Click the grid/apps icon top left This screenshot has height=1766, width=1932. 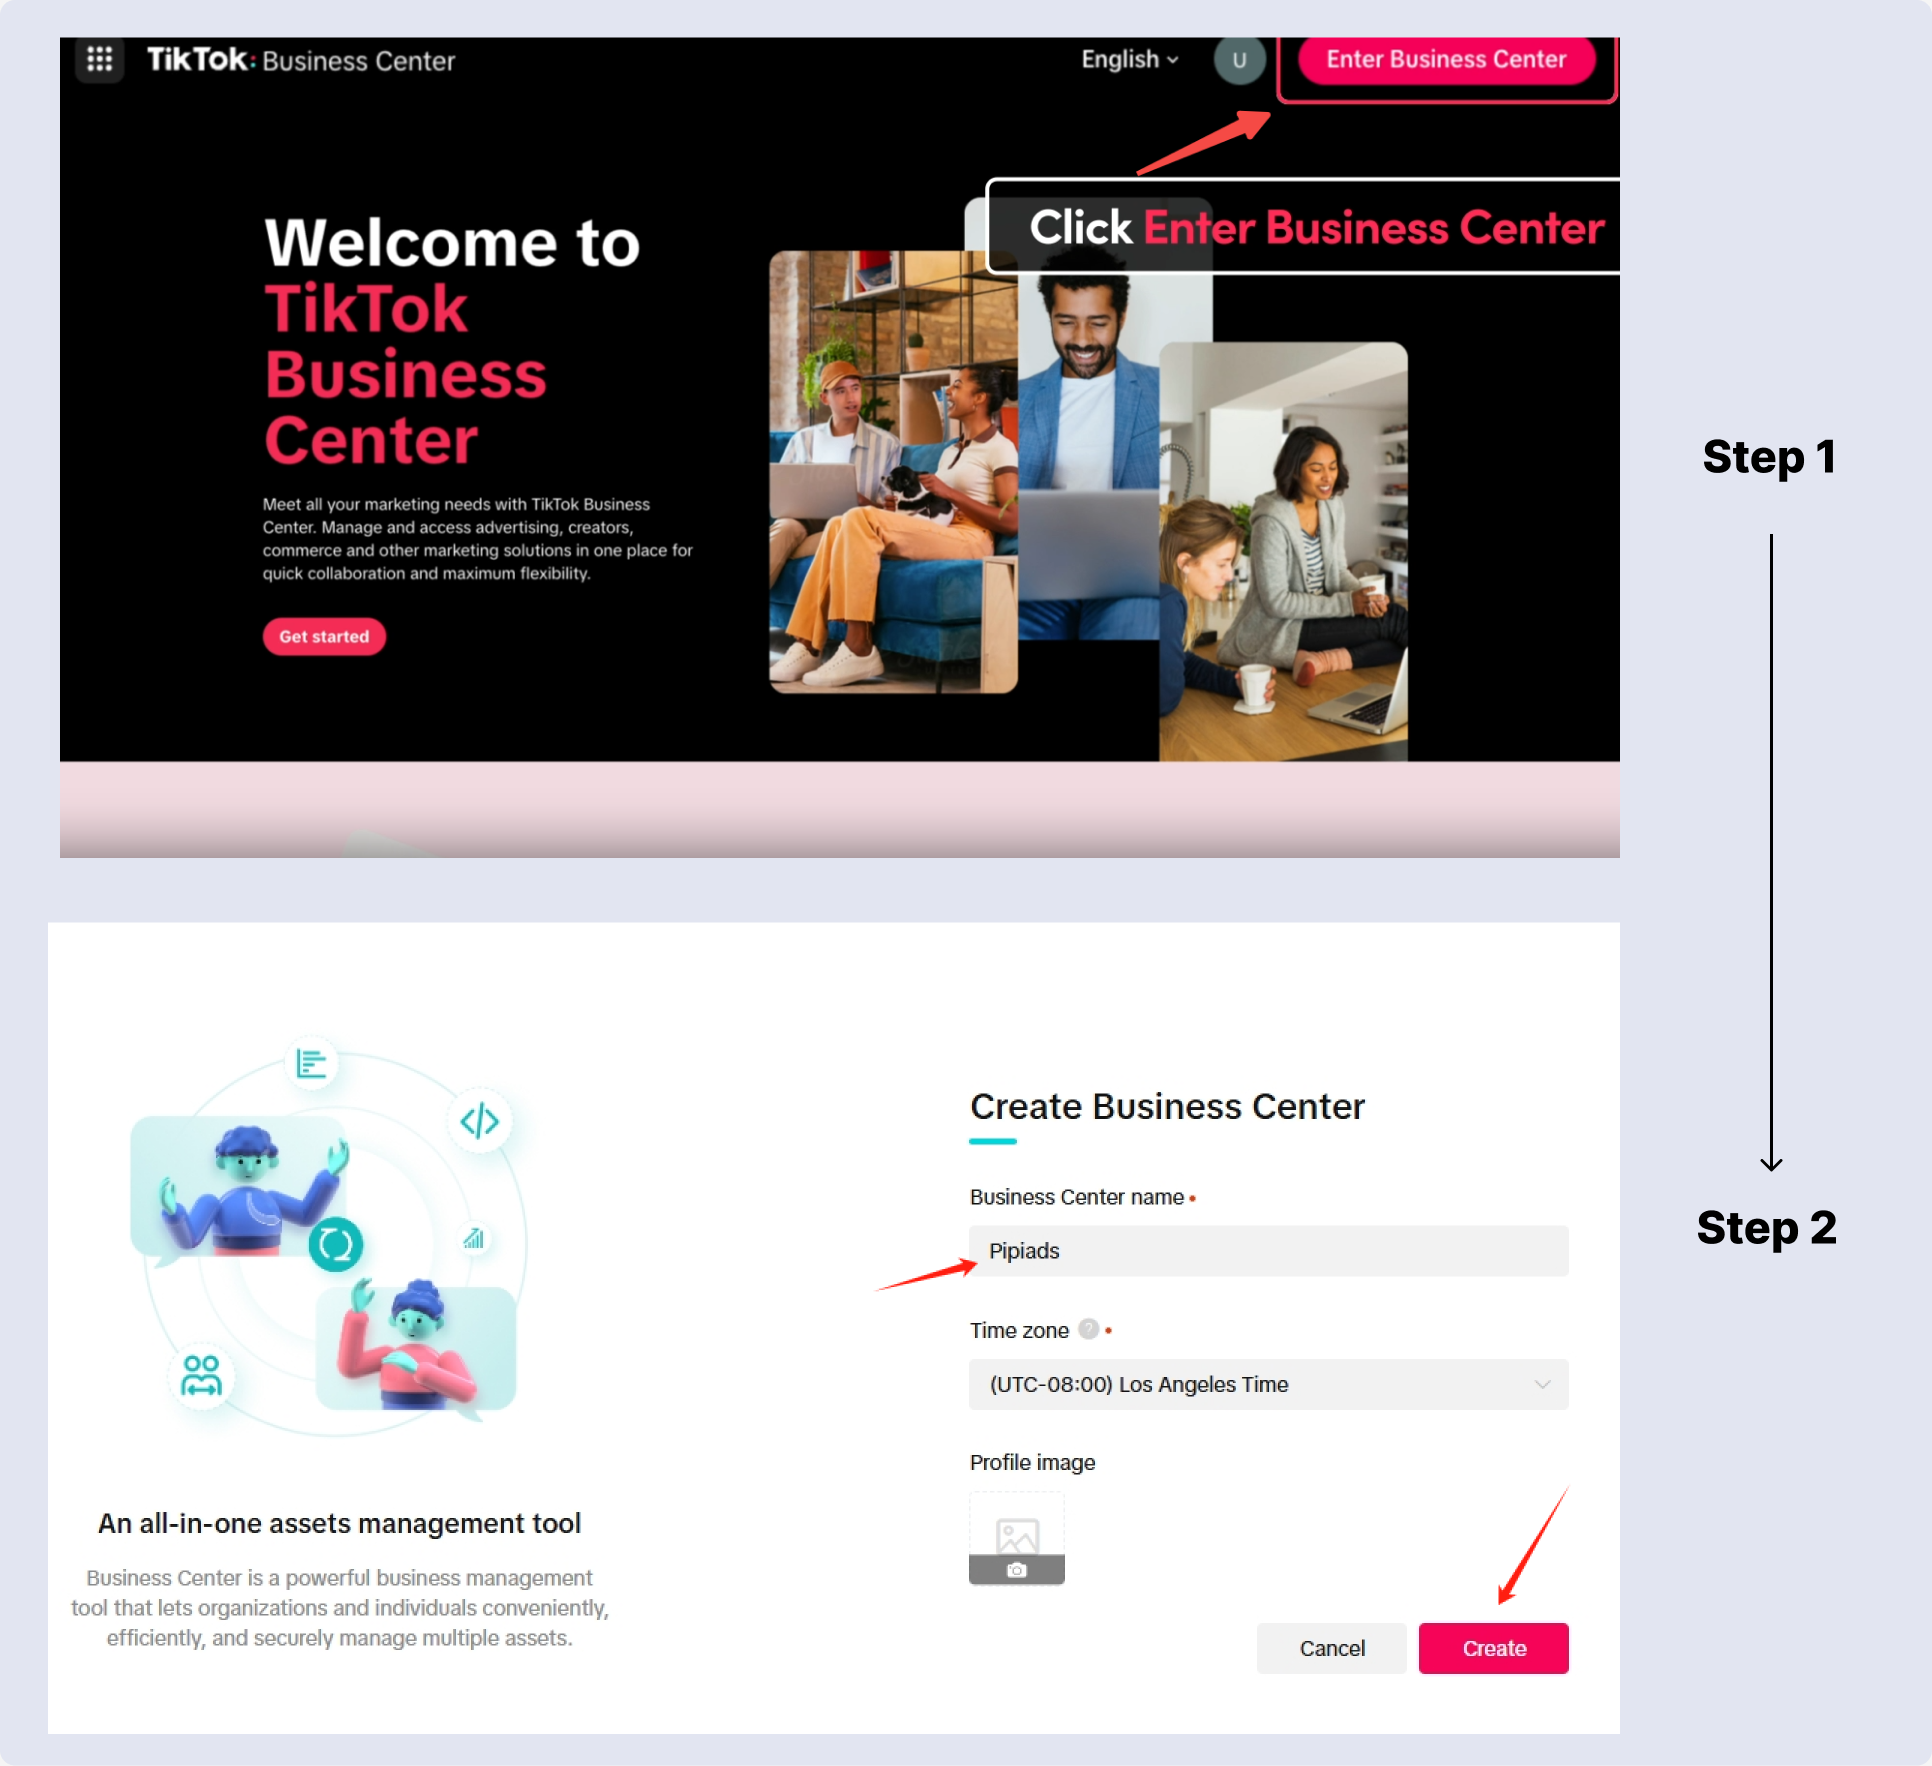(x=98, y=59)
